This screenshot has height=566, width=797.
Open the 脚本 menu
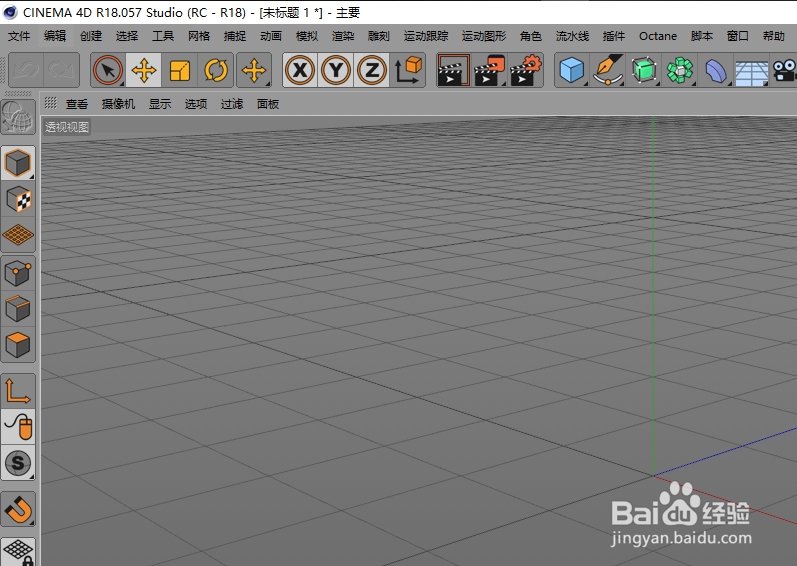[702, 36]
